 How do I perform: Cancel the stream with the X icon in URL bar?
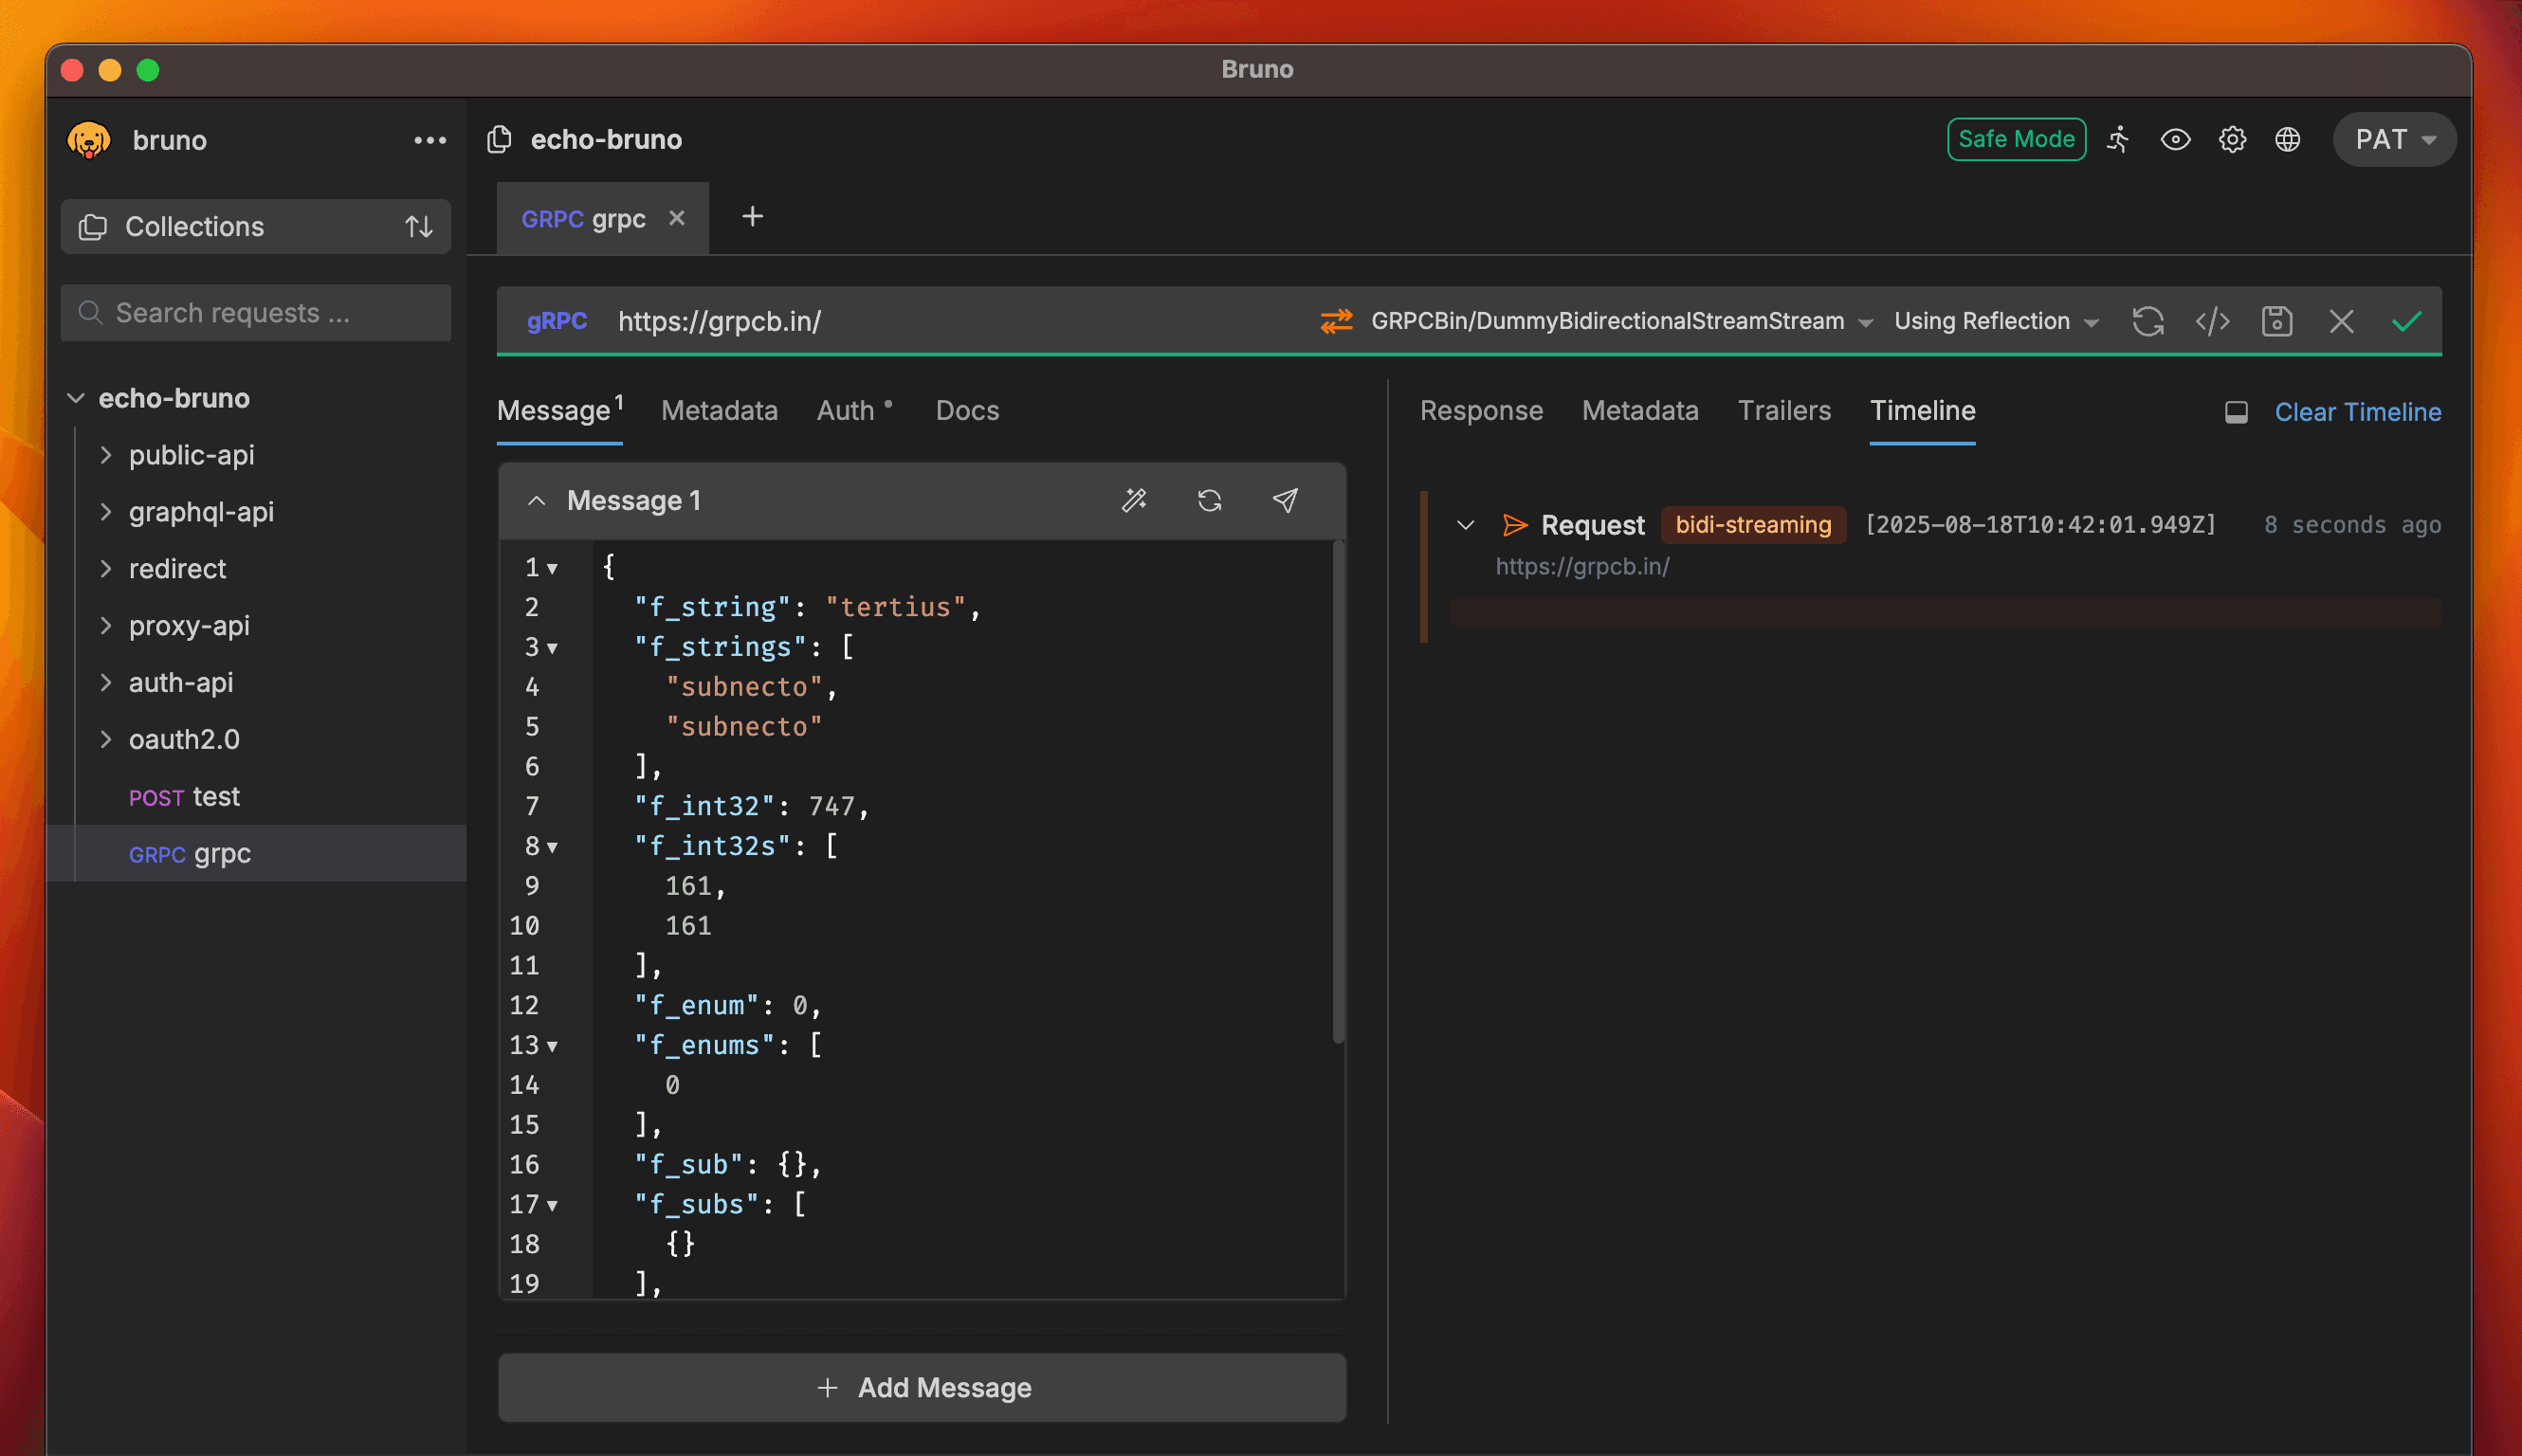pos(2341,321)
